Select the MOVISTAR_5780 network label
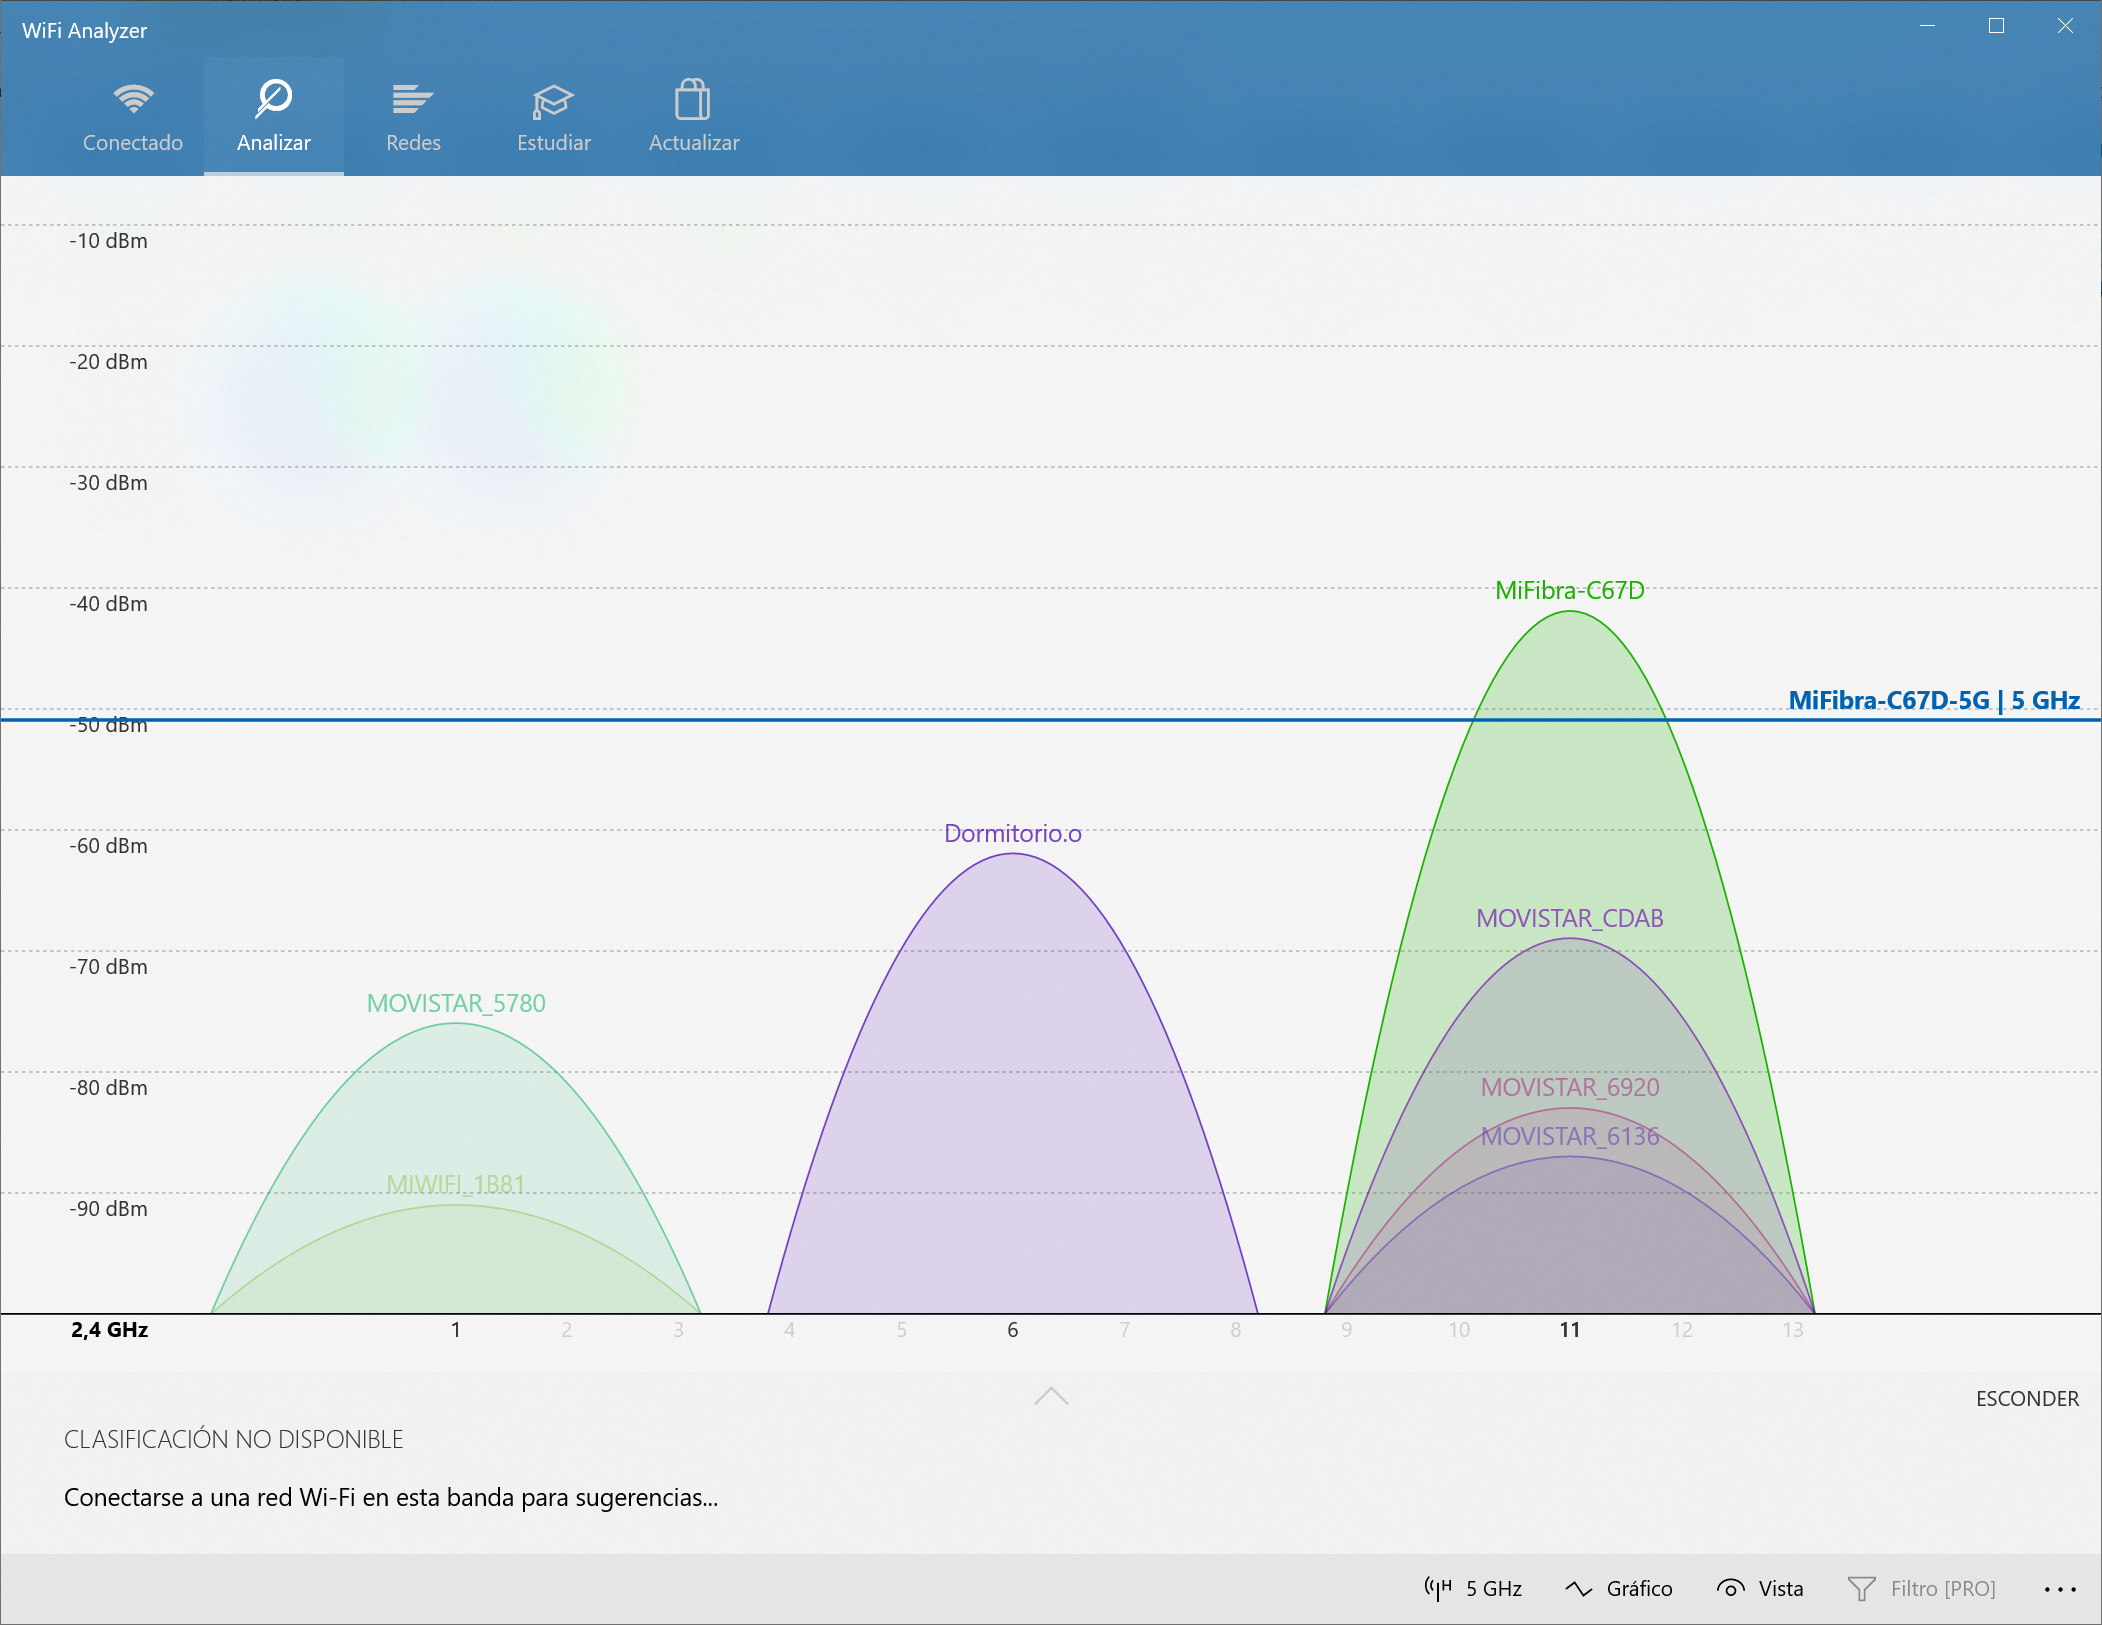This screenshot has width=2102, height=1625. pos(456,1003)
